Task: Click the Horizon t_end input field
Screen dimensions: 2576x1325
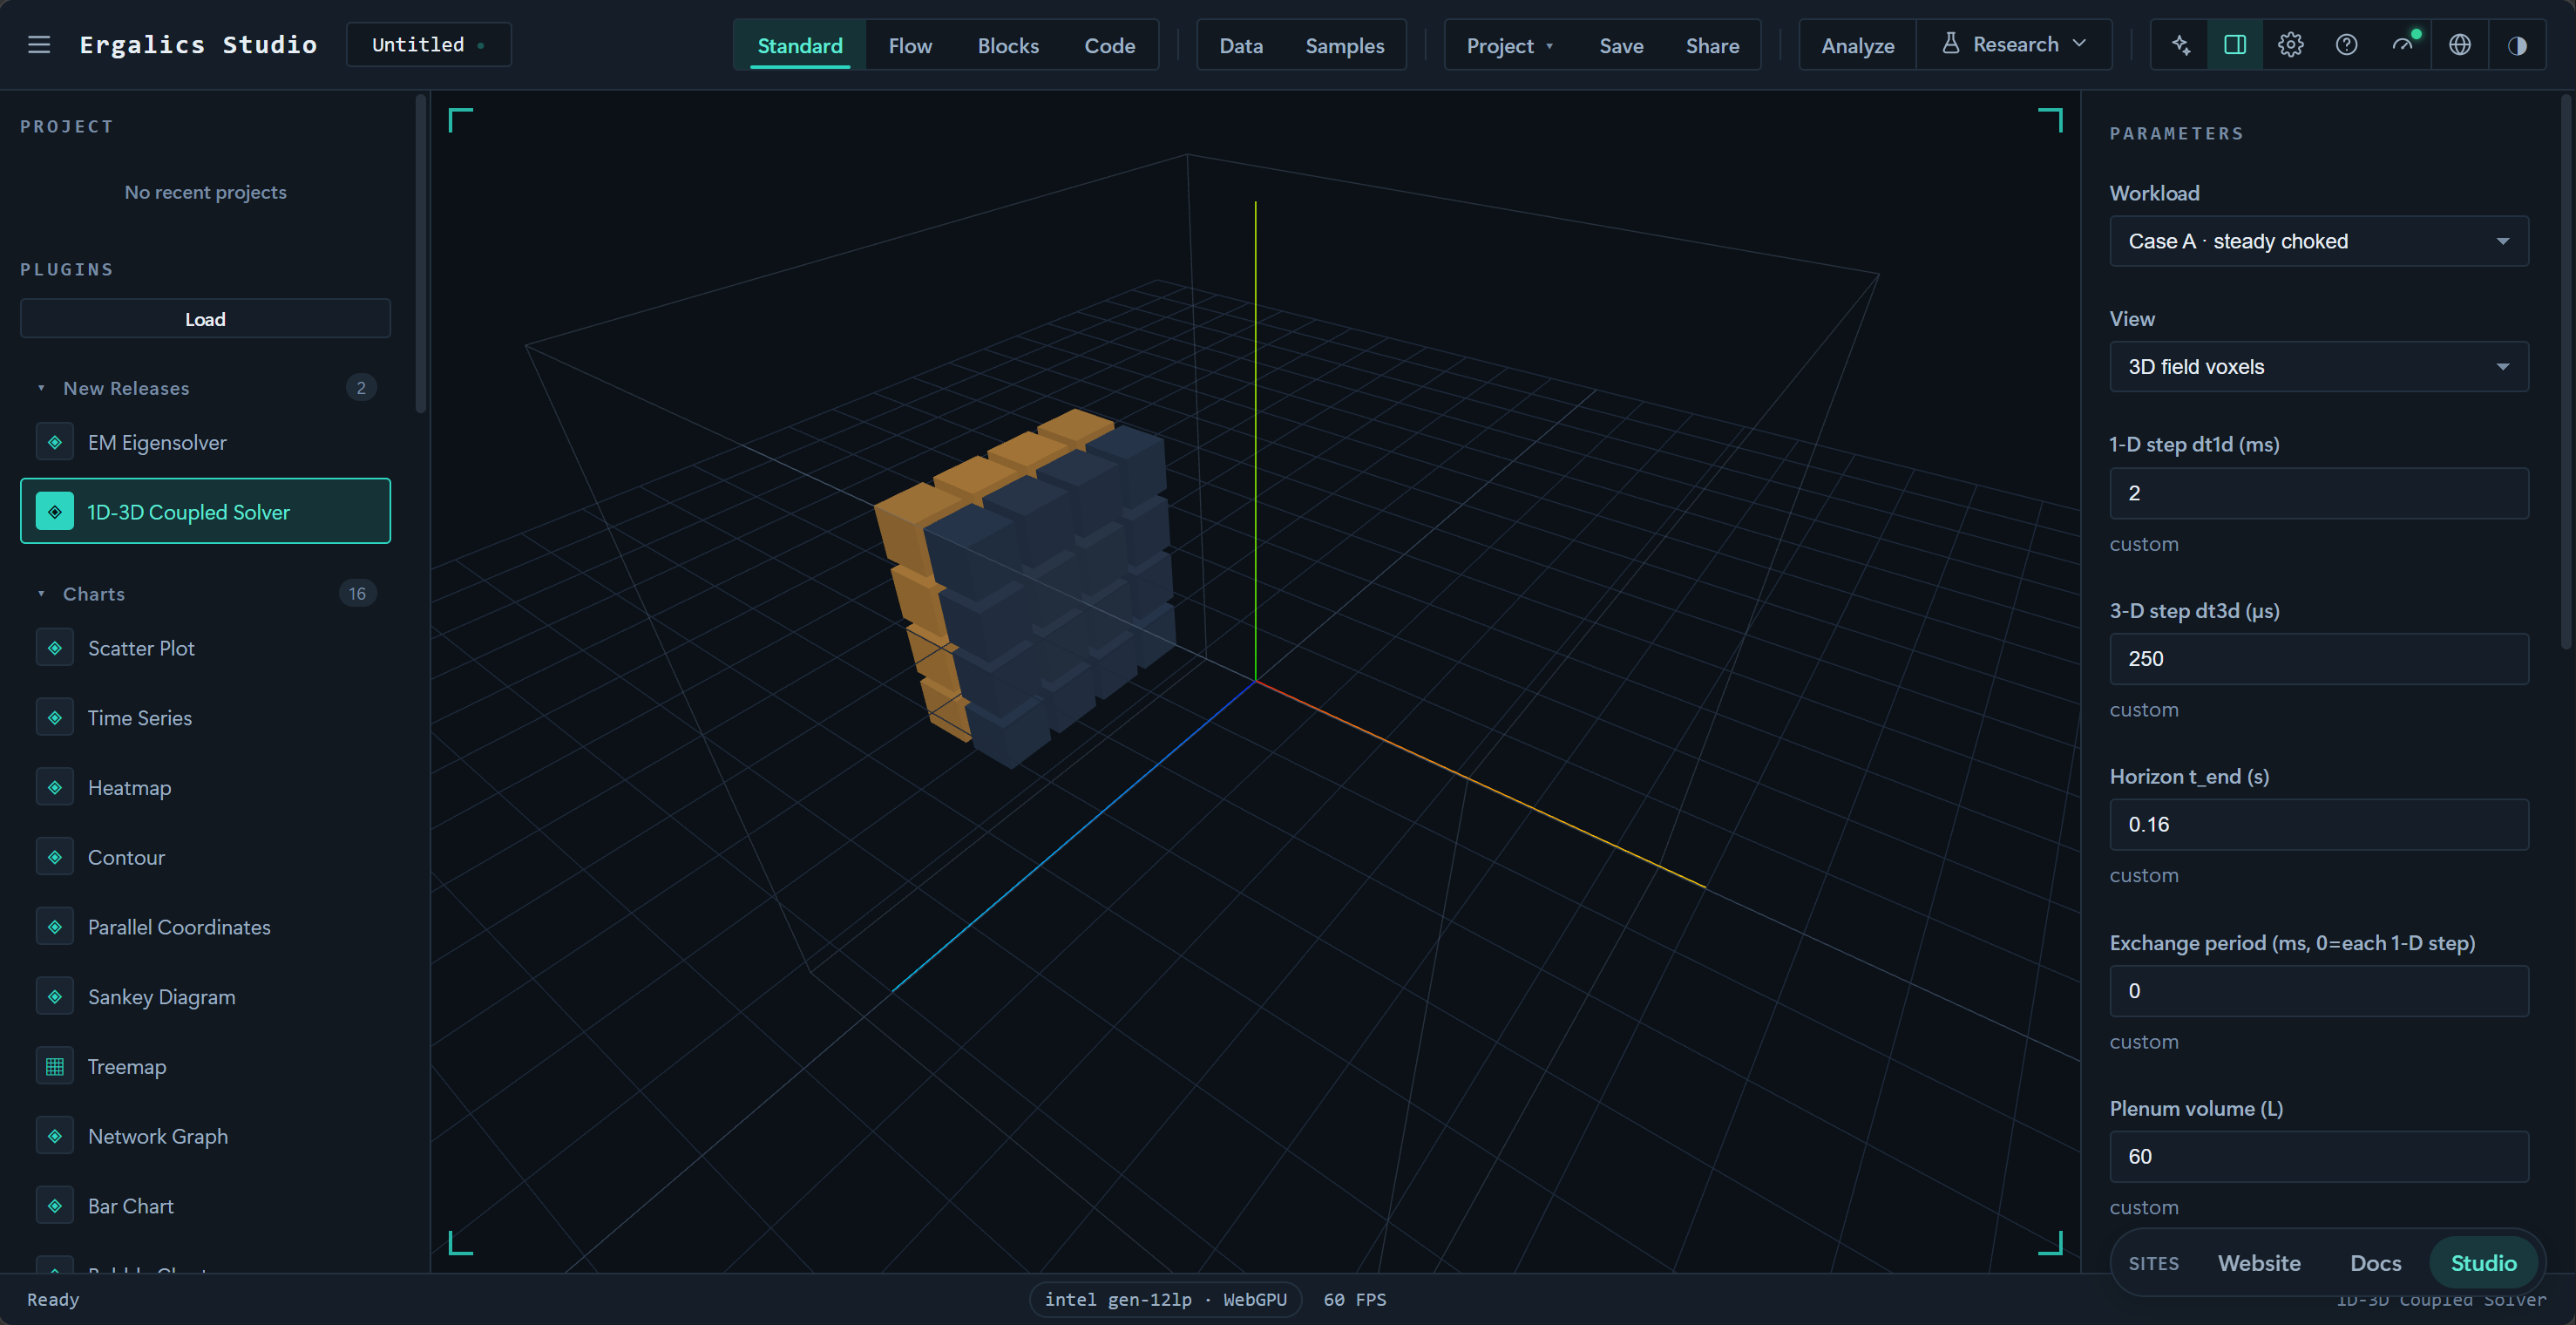Action: (x=2319, y=824)
